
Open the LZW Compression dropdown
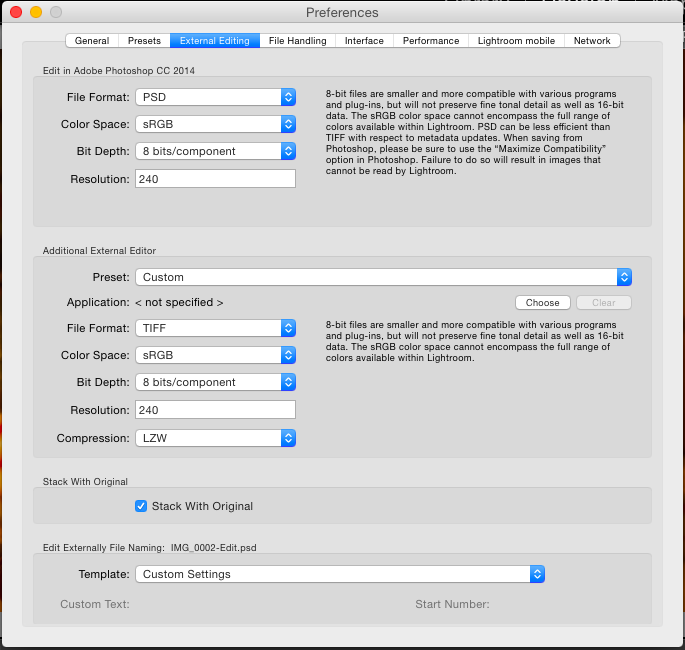click(x=215, y=438)
